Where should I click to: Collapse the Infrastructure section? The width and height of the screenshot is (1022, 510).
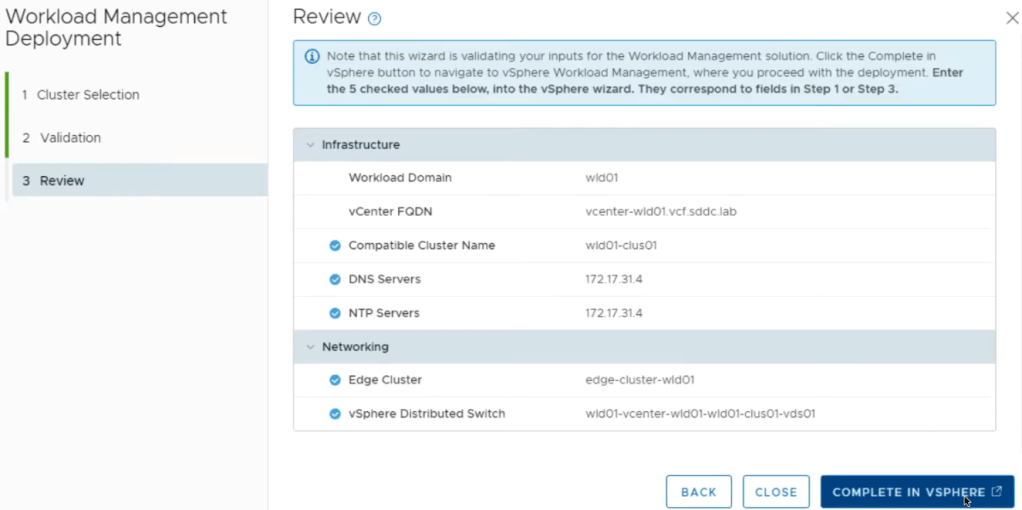click(310, 145)
